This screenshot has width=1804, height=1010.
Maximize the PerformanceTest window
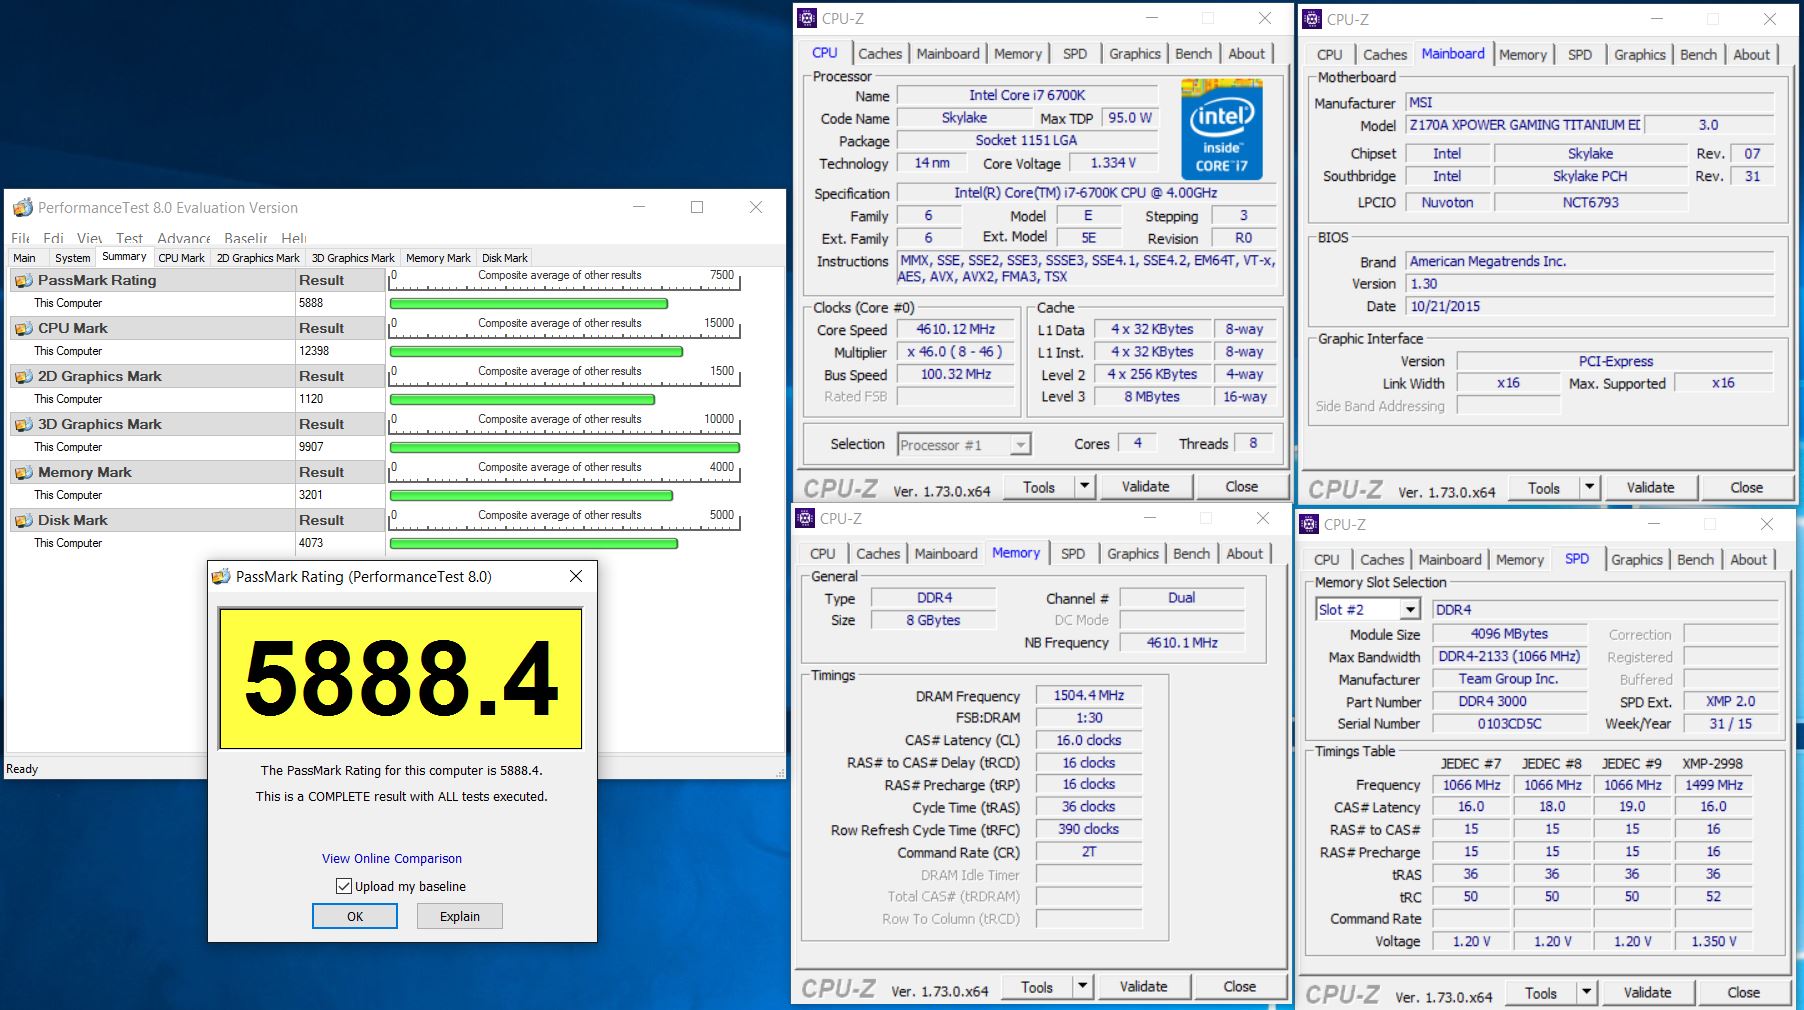(697, 207)
